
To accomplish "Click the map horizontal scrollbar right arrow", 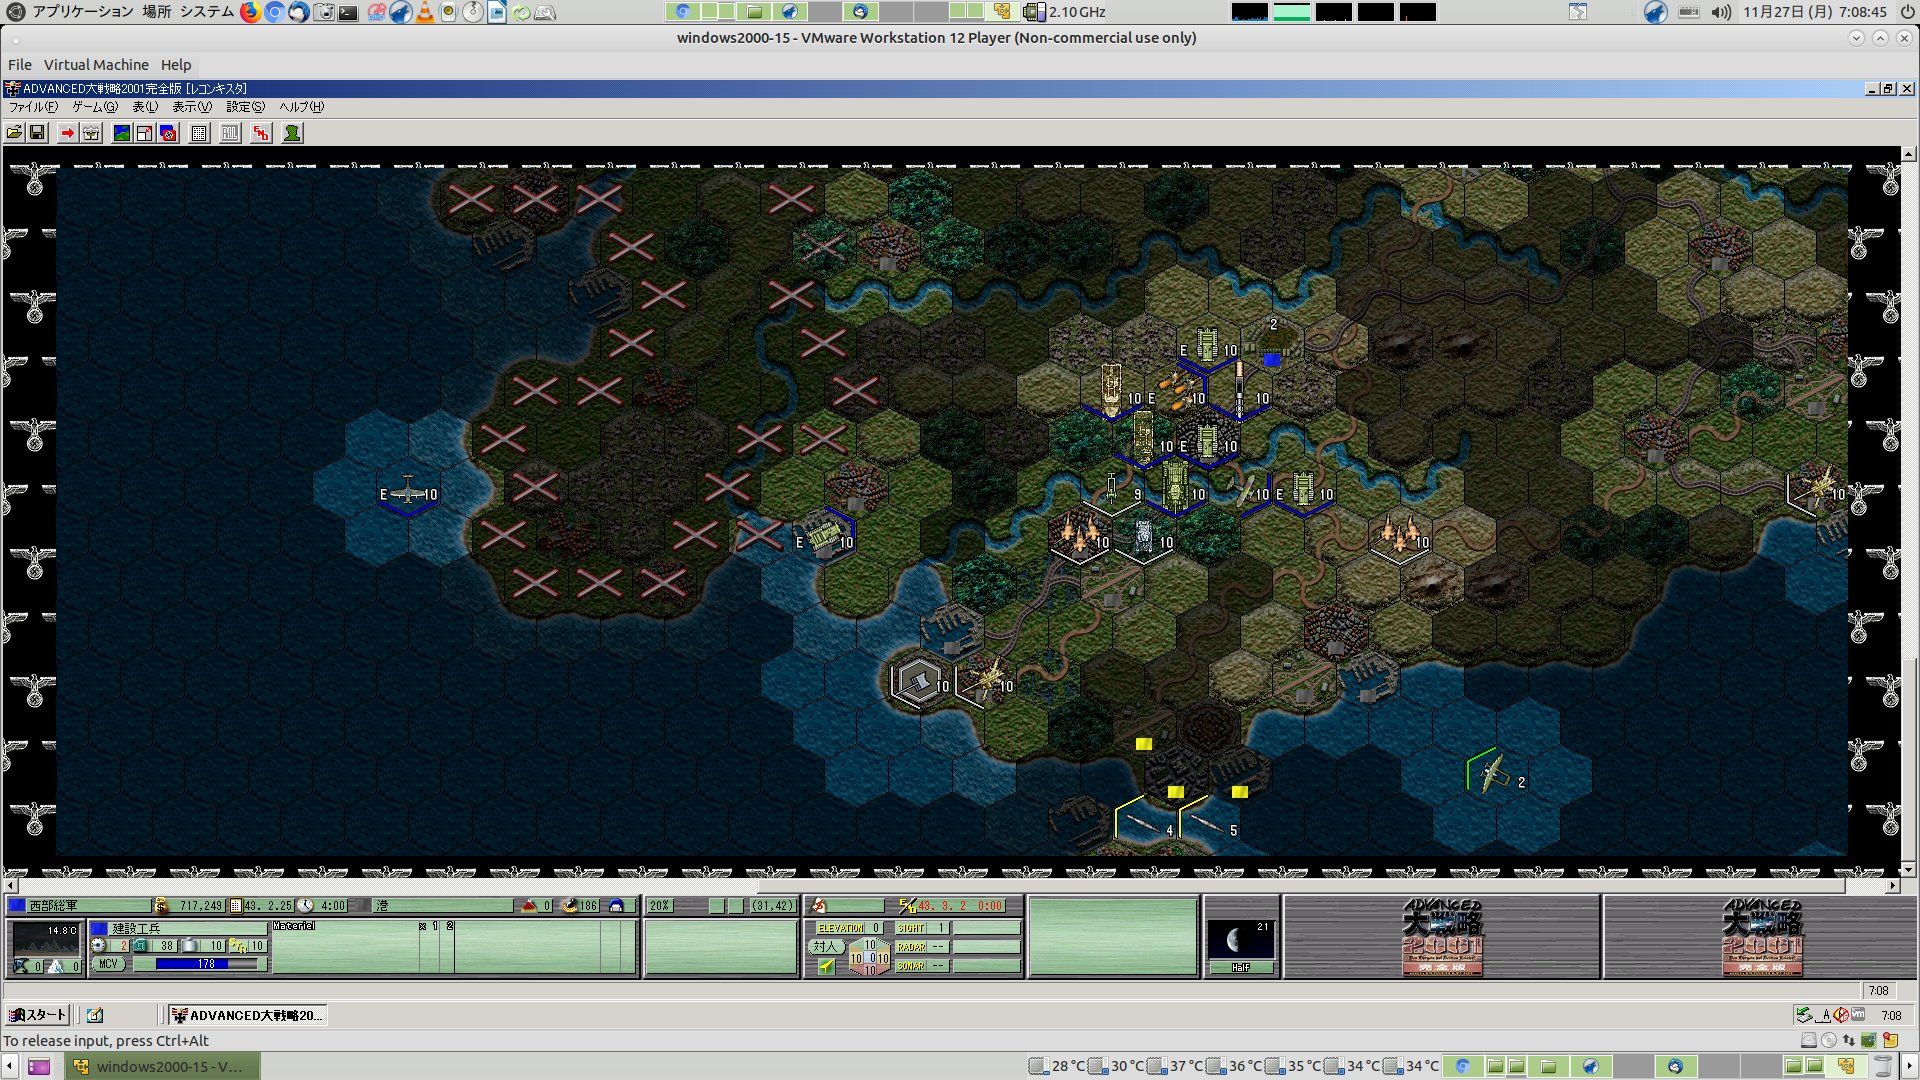I will coord(1893,886).
